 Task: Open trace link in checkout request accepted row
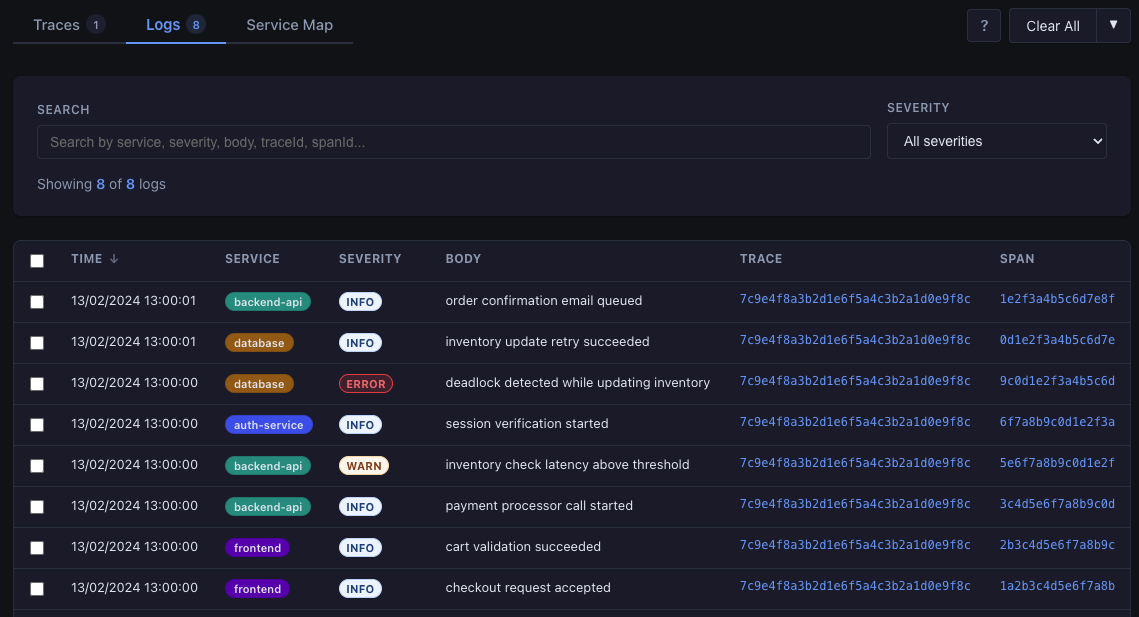point(855,586)
